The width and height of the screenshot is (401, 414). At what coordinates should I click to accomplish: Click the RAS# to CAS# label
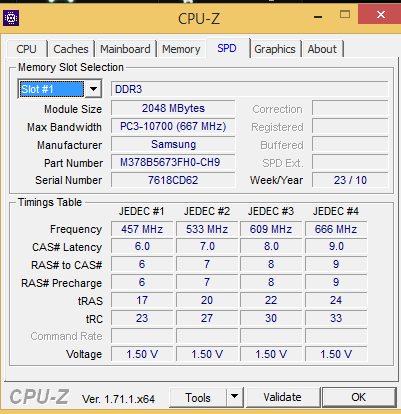(x=67, y=265)
